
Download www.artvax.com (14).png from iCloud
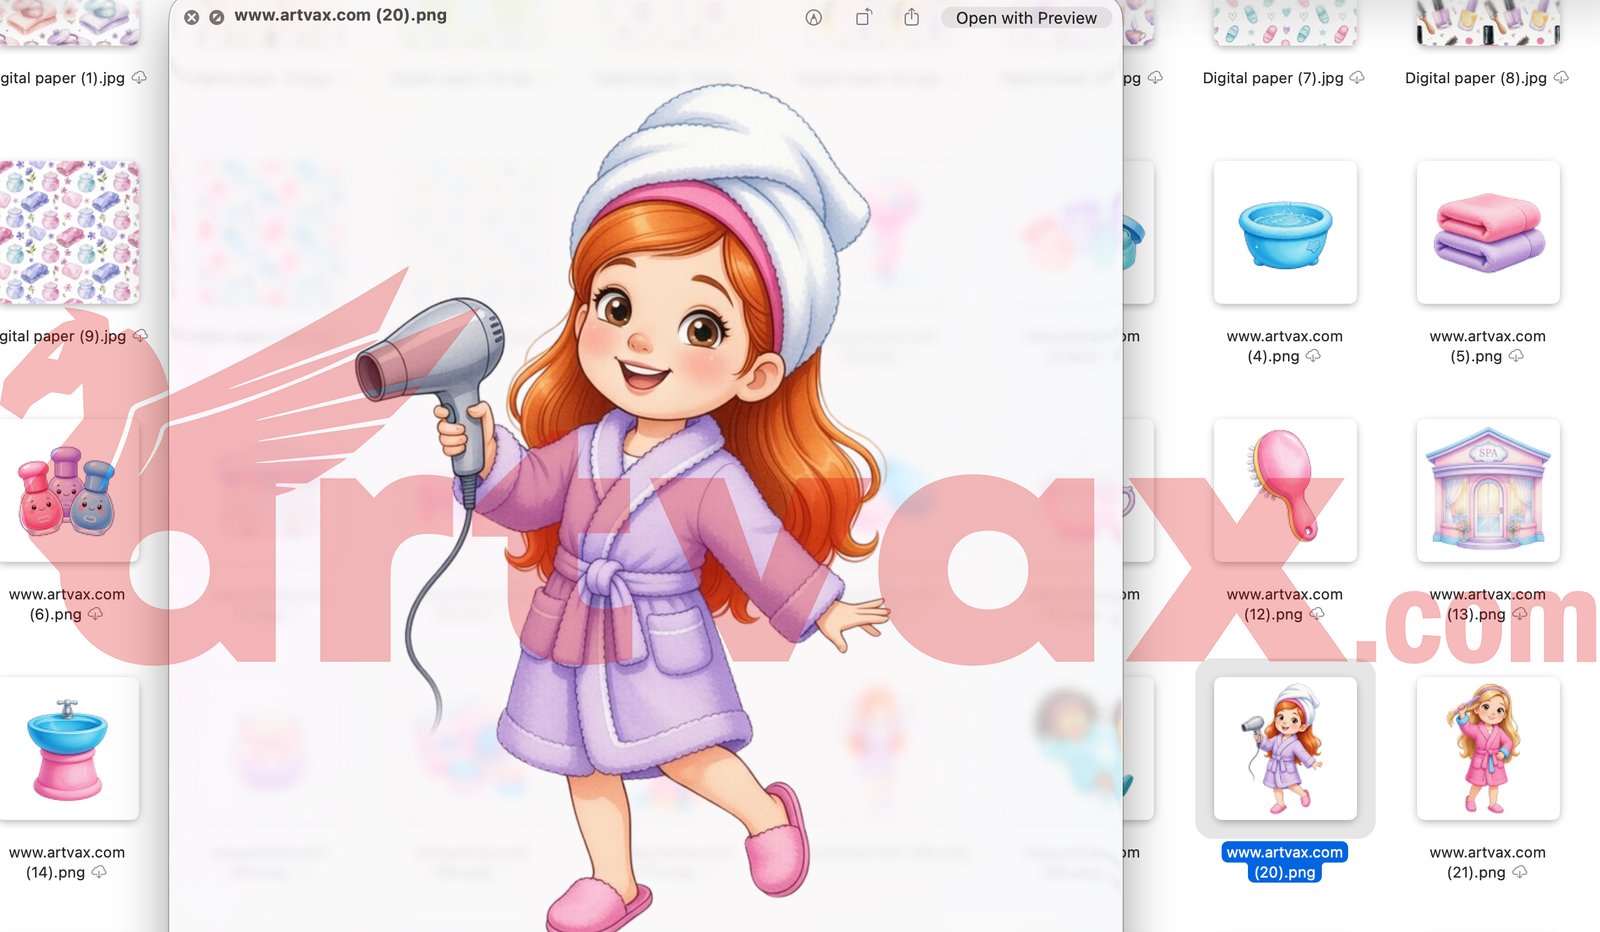[x=98, y=872]
